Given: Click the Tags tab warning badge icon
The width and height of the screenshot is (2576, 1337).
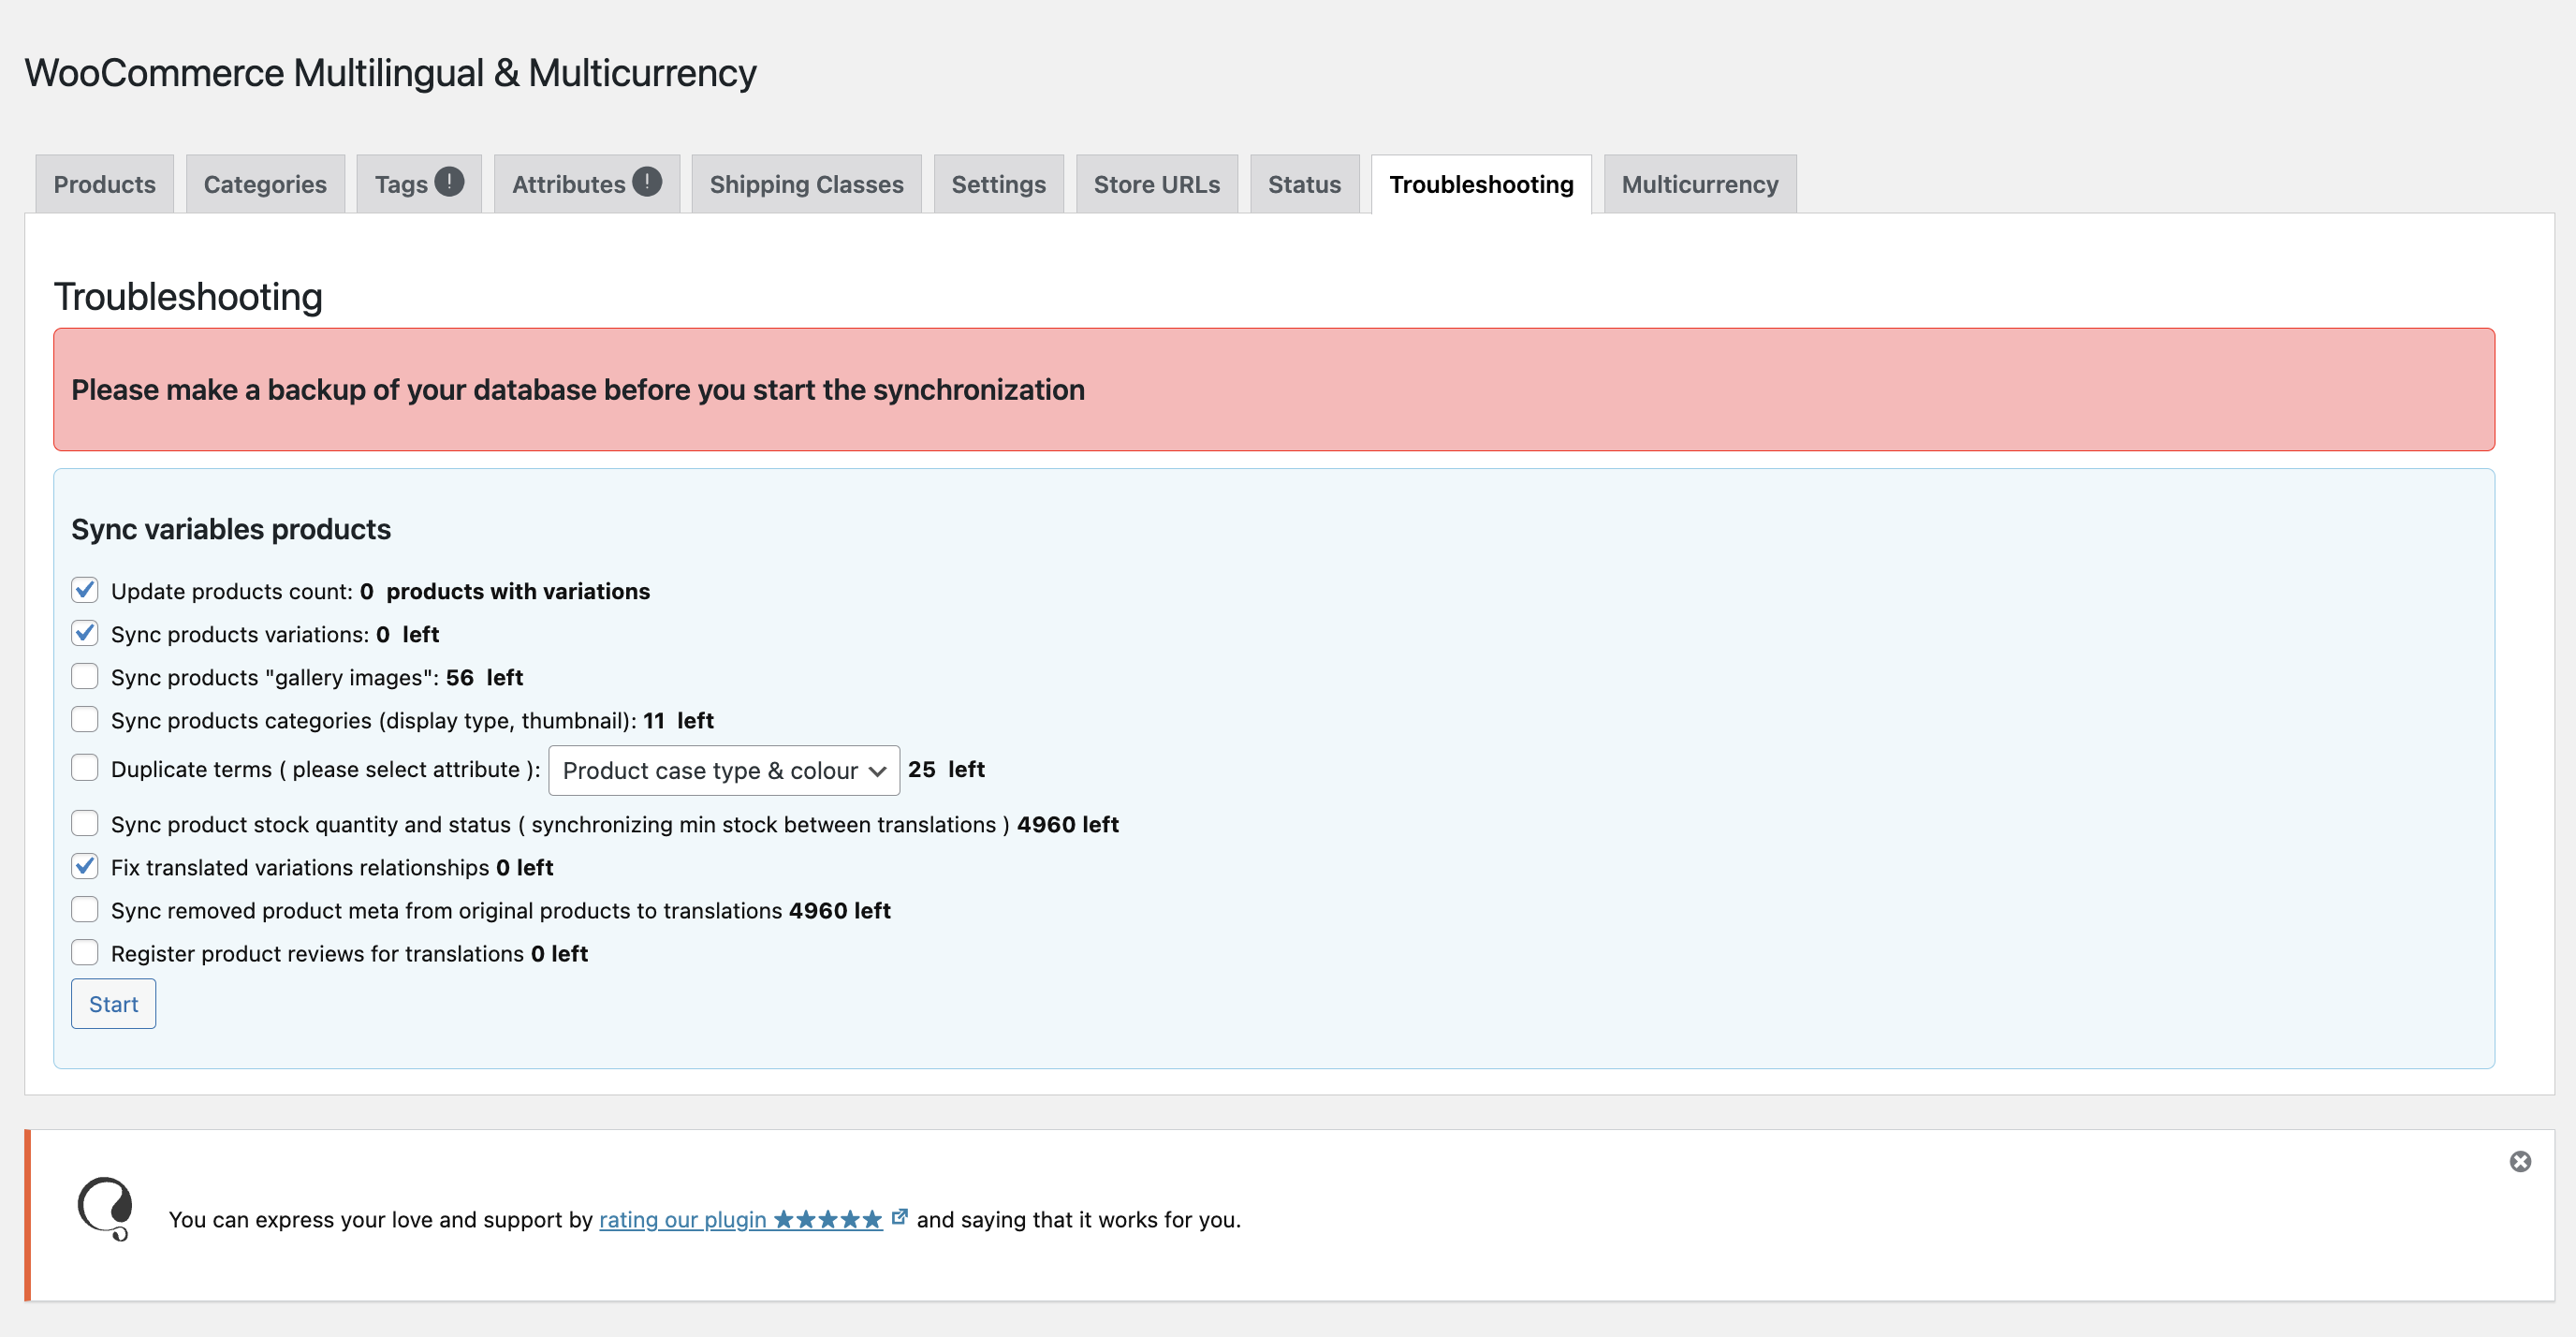Looking at the screenshot, I should point(449,182).
